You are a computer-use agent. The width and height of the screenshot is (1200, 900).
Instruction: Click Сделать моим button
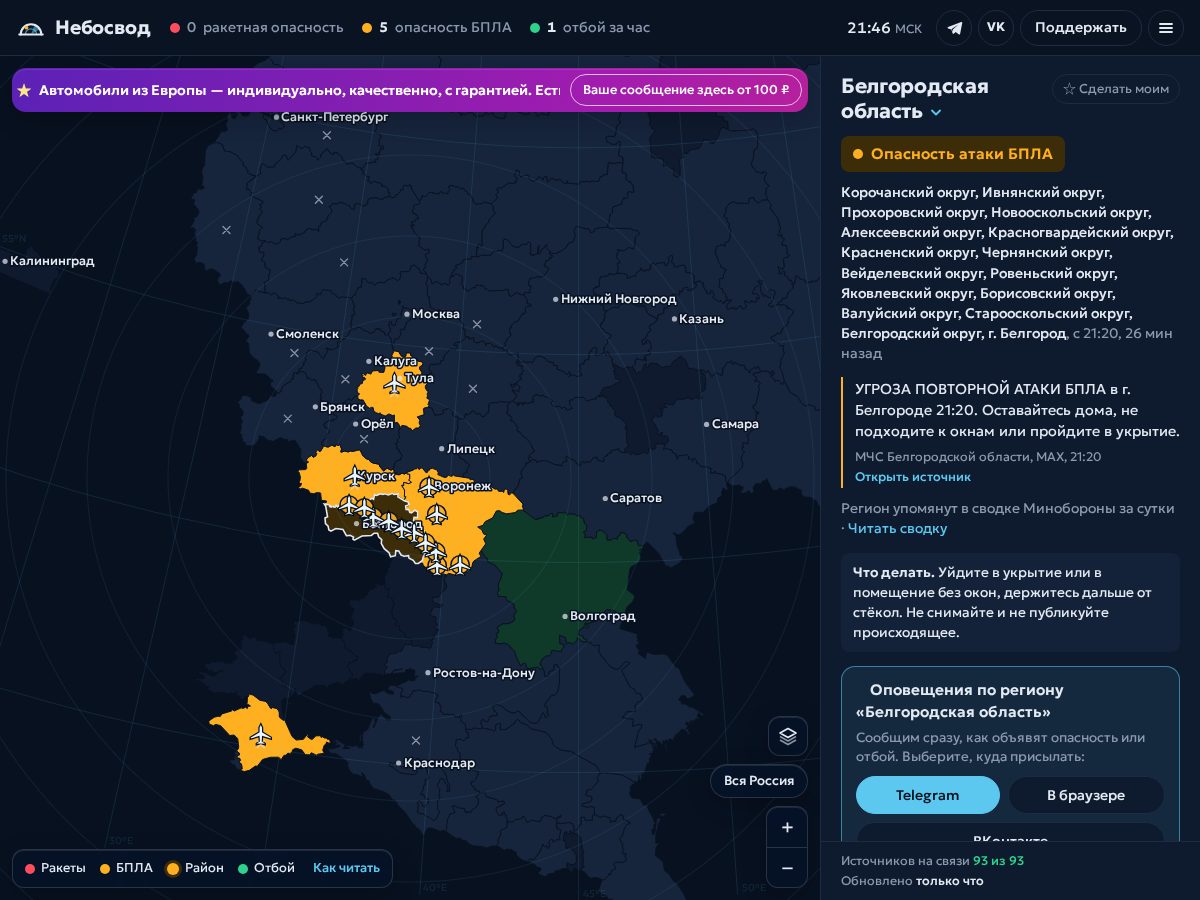pos(1116,89)
